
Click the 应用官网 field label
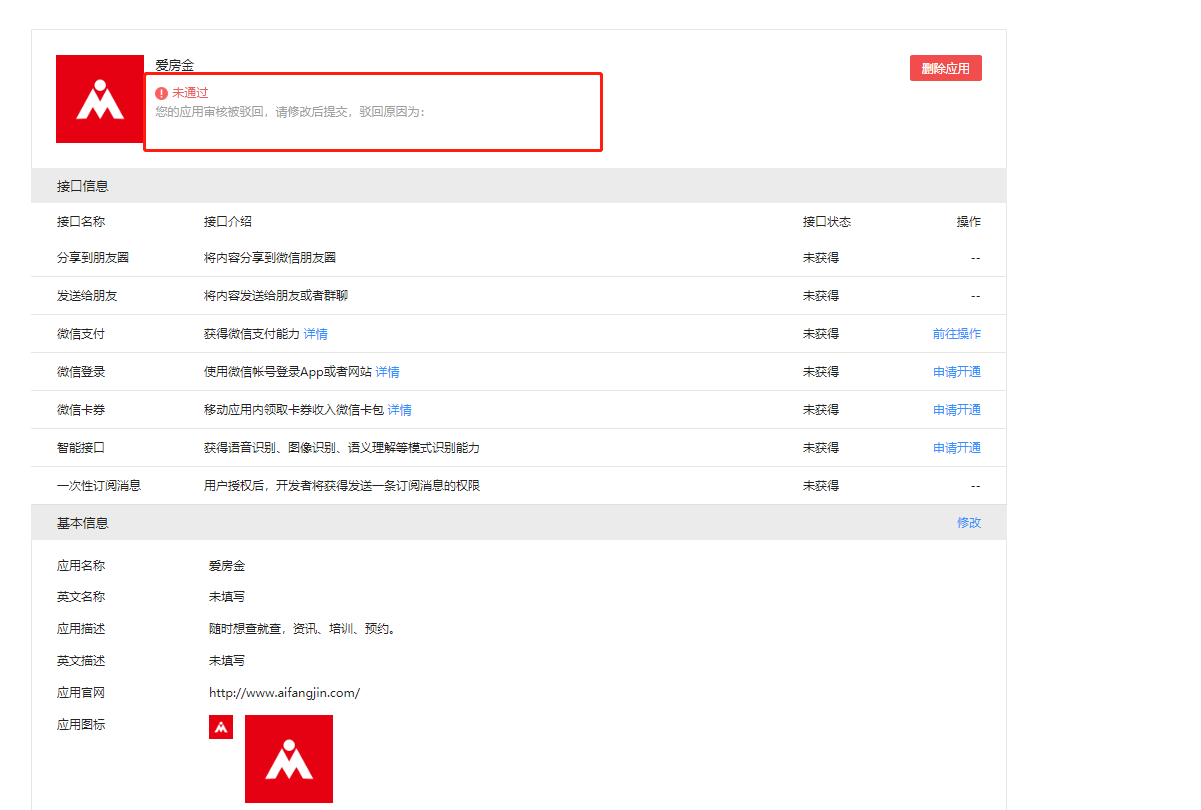81,693
